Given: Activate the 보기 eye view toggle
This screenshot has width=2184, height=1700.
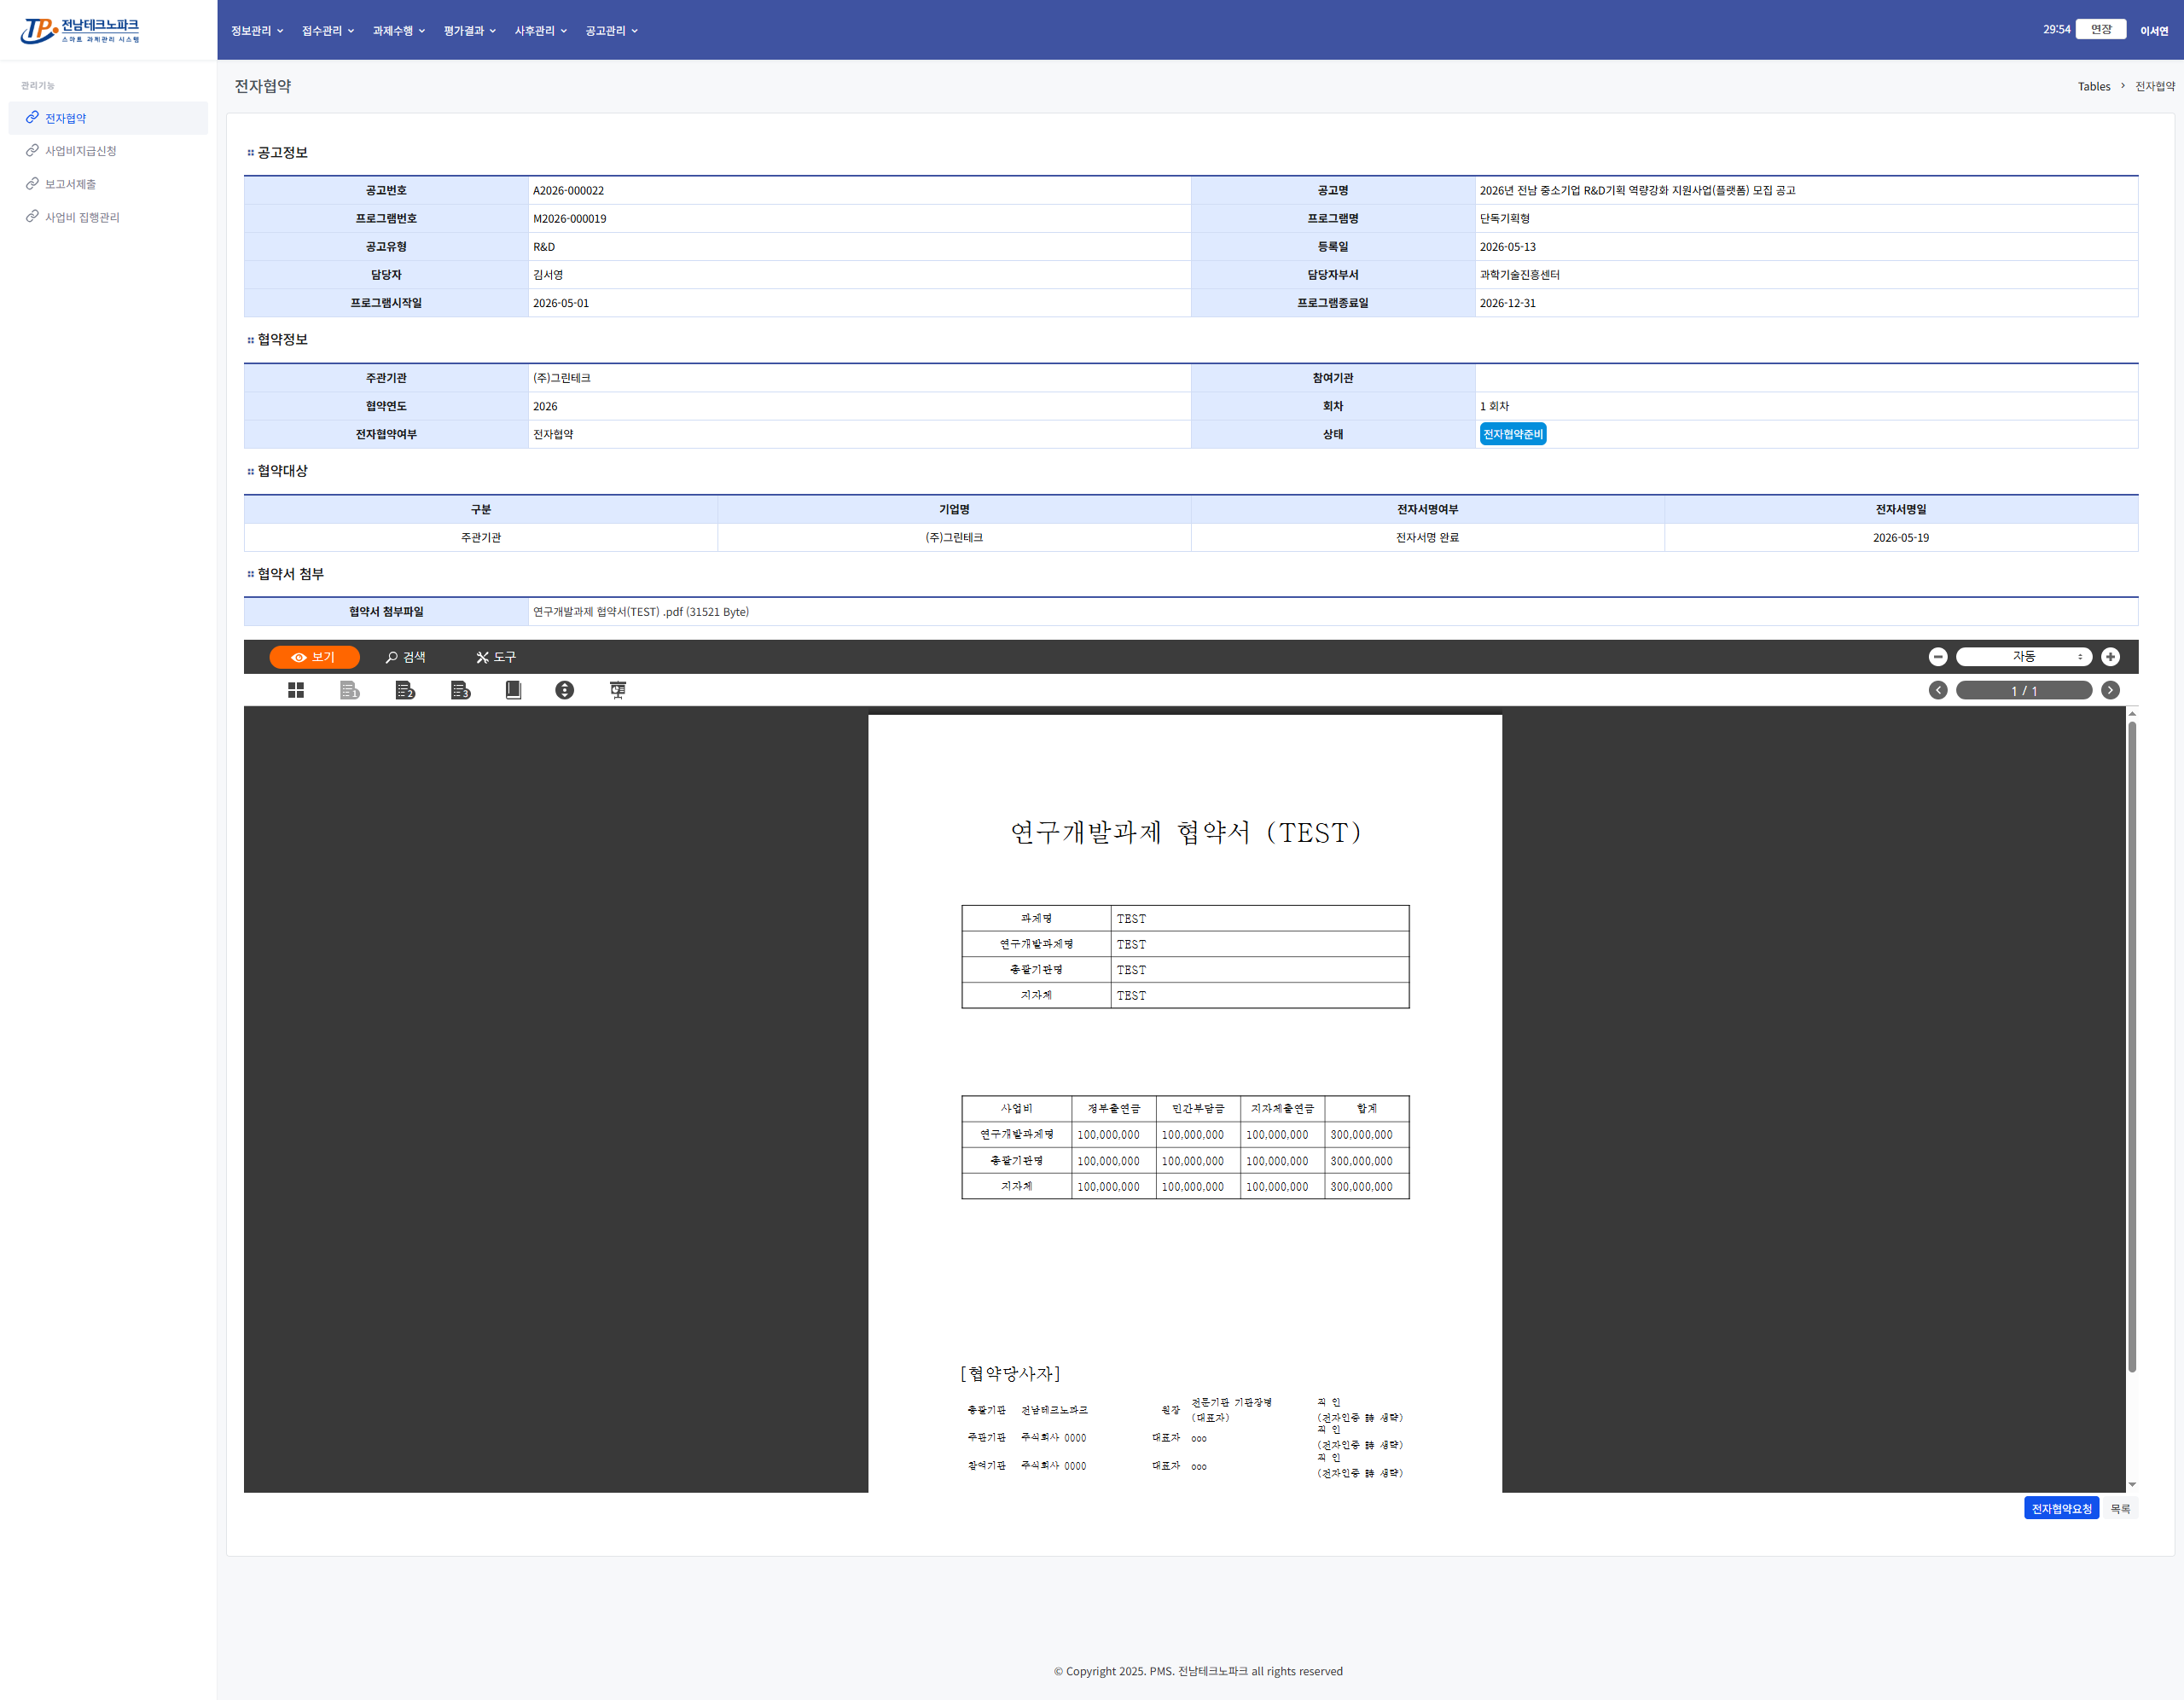Looking at the screenshot, I should click(314, 657).
